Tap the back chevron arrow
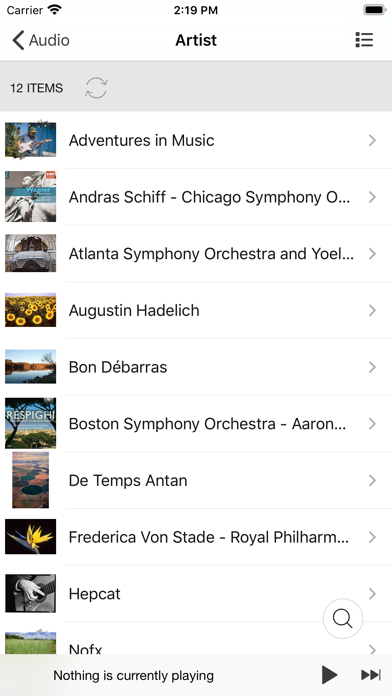Viewport: 392px width, 696px height. pos(18,40)
